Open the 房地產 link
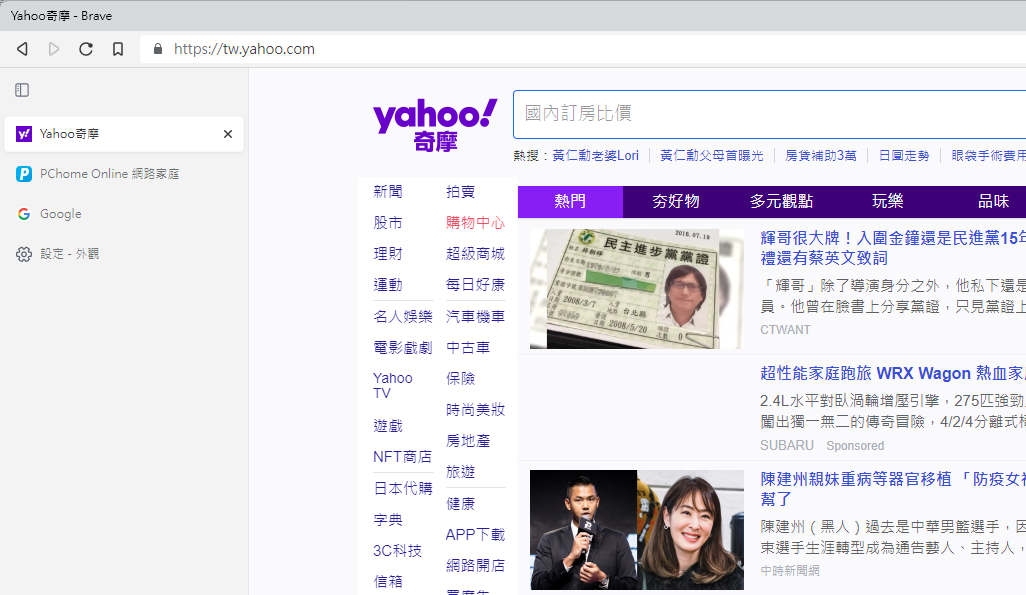This screenshot has width=1026, height=595. coord(468,441)
